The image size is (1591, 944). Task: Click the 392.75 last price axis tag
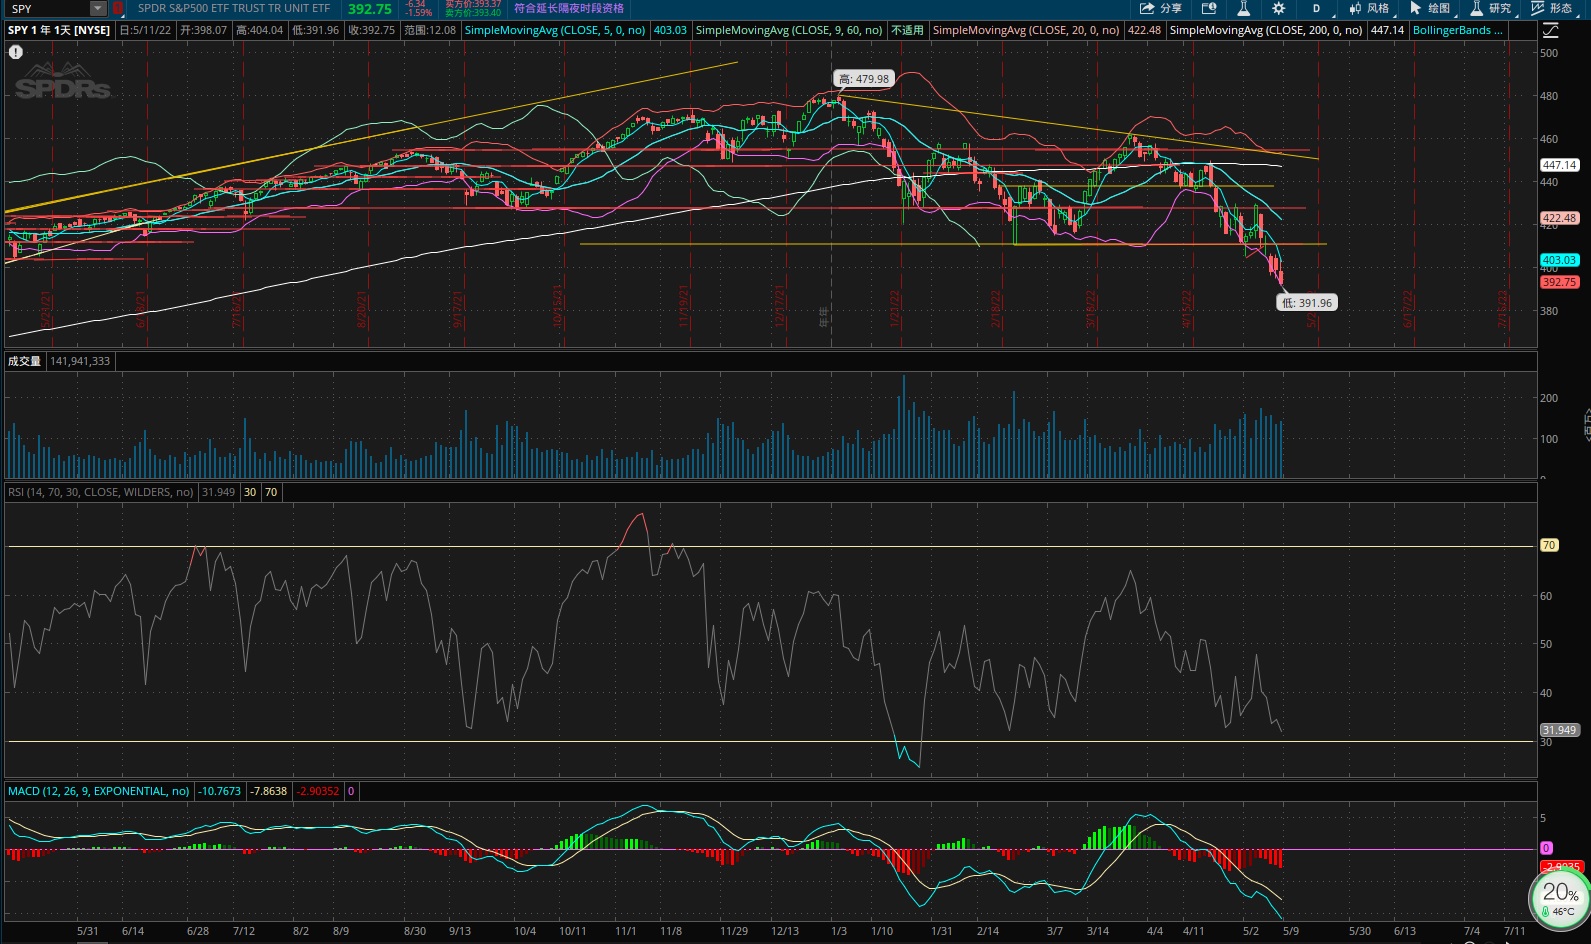tap(1559, 282)
